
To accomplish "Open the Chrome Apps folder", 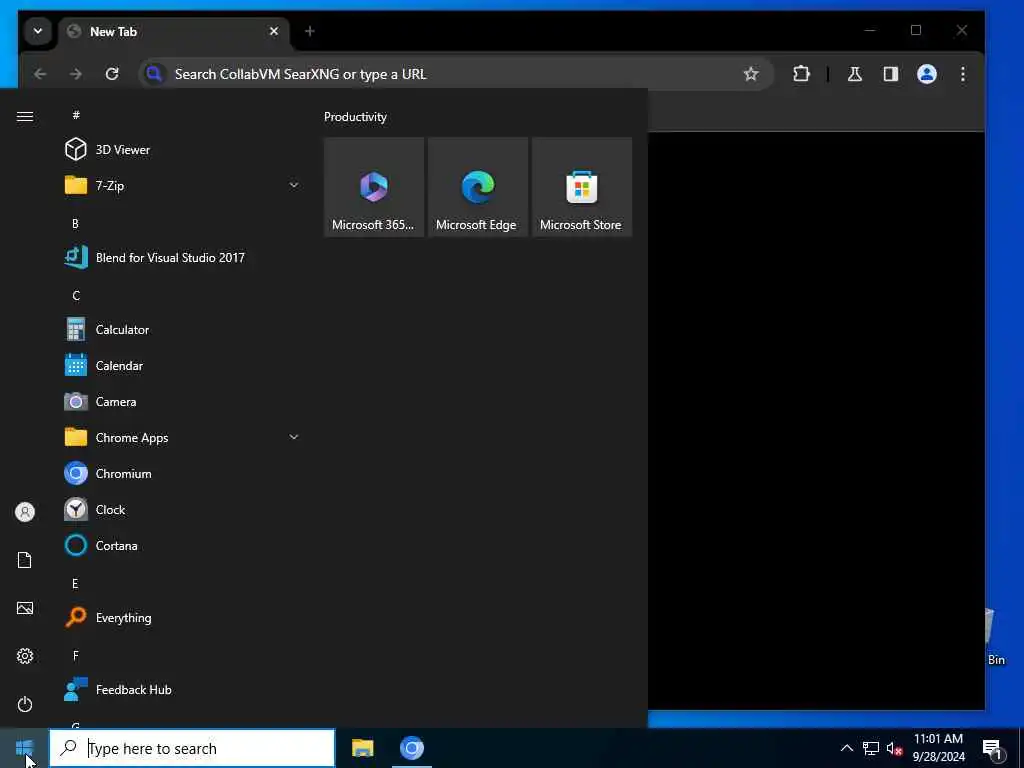I will coord(183,438).
